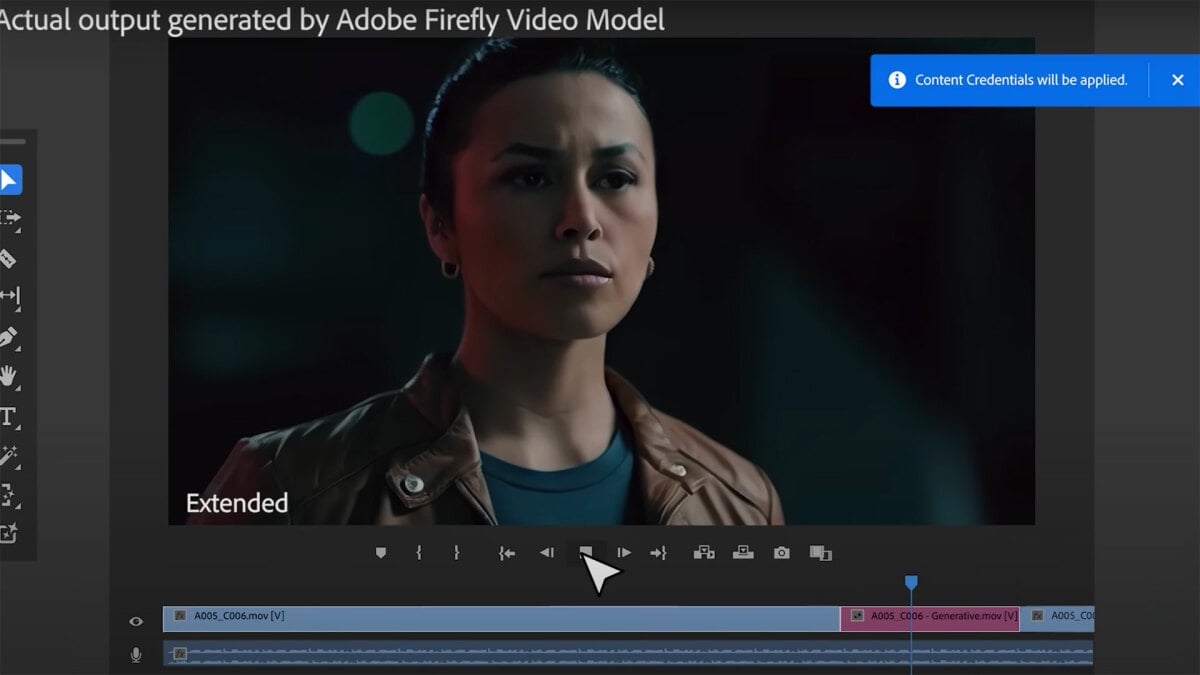Dismiss the Content Credentials notification
This screenshot has height=675, width=1200.
pos(1178,80)
